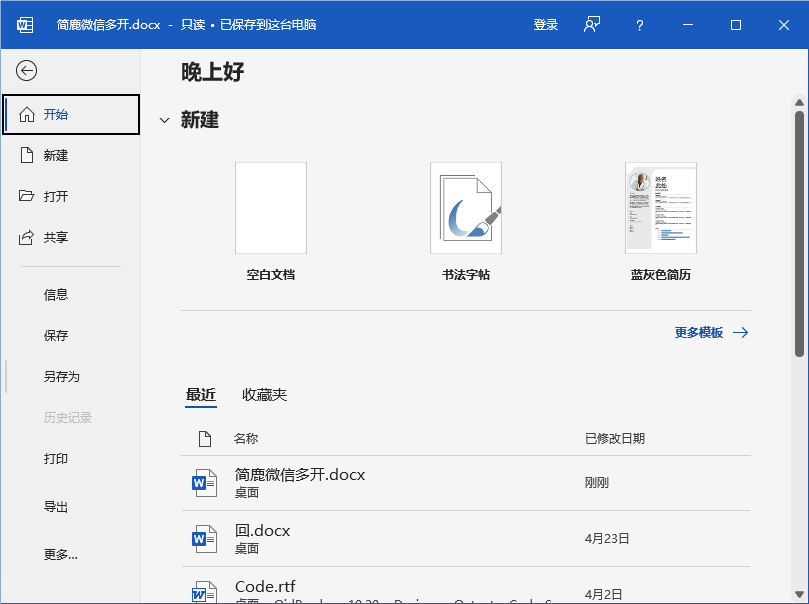Open the 打印 page
Screen dimensions: 809x604
pos(71,458)
